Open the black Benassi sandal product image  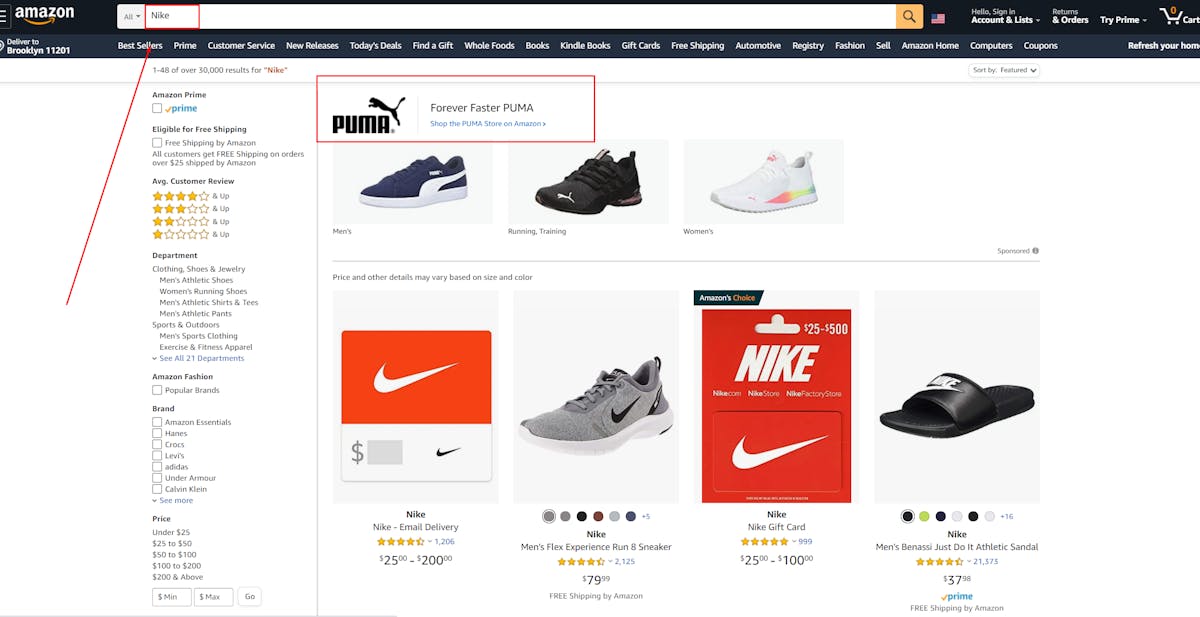point(957,398)
